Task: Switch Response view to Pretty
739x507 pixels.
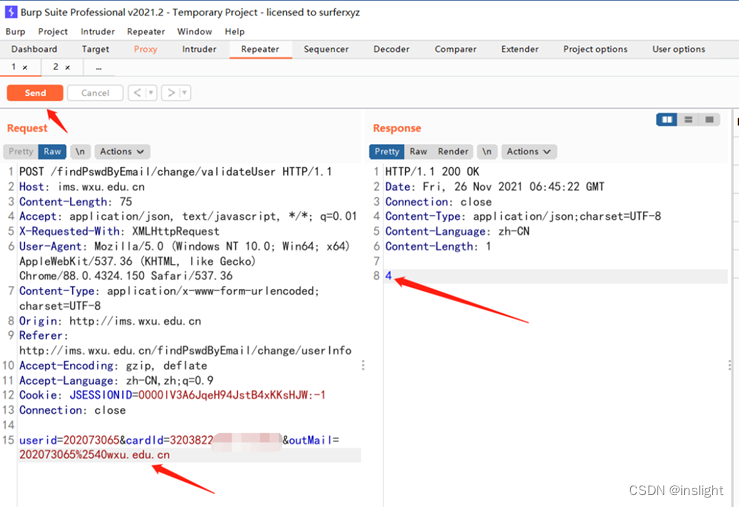Action: pyautogui.click(x=387, y=151)
